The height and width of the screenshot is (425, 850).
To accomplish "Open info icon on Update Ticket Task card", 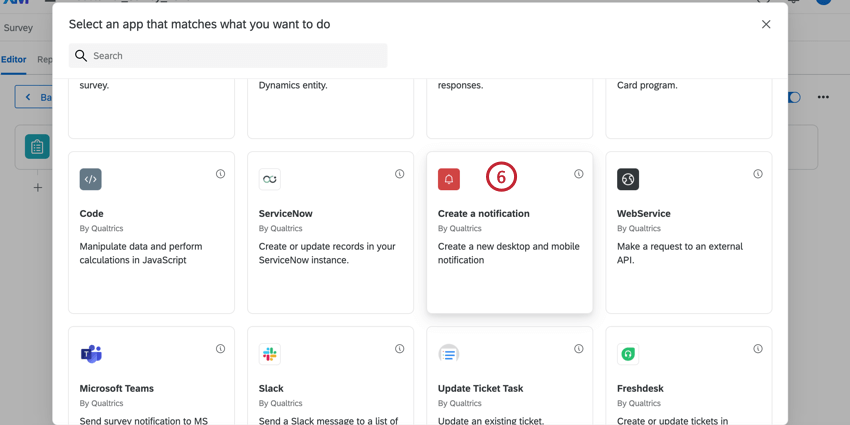I will [x=579, y=349].
